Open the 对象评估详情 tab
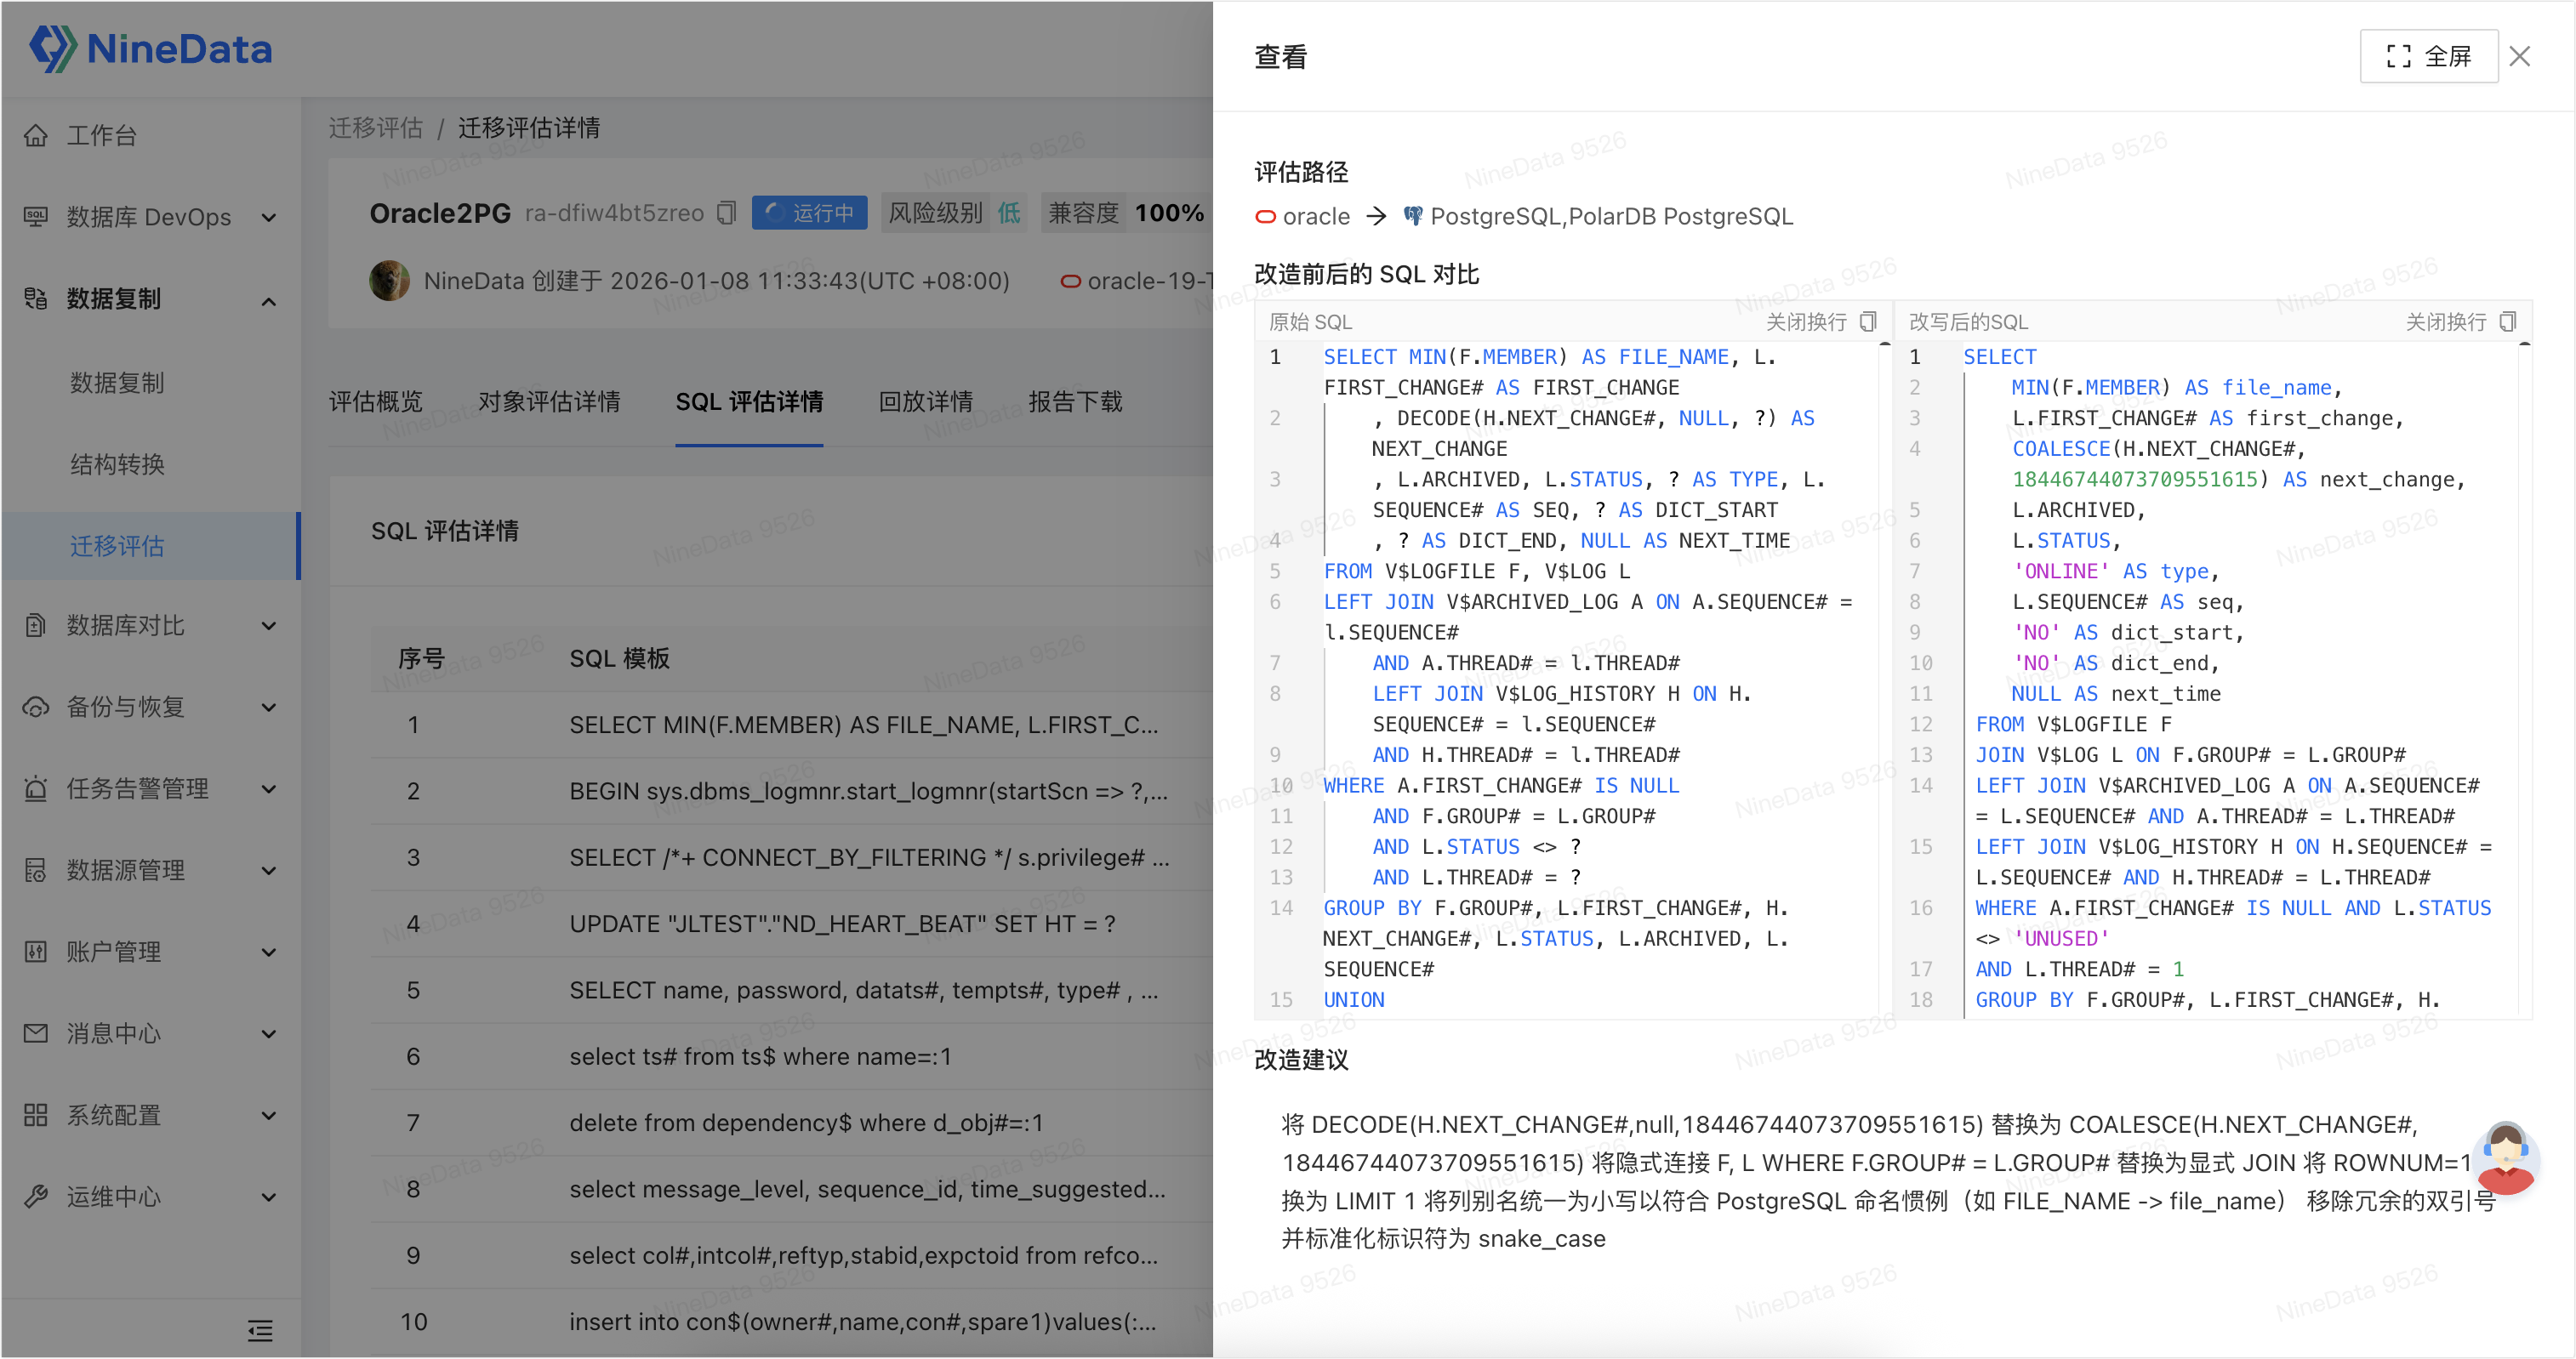 pos(551,401)
